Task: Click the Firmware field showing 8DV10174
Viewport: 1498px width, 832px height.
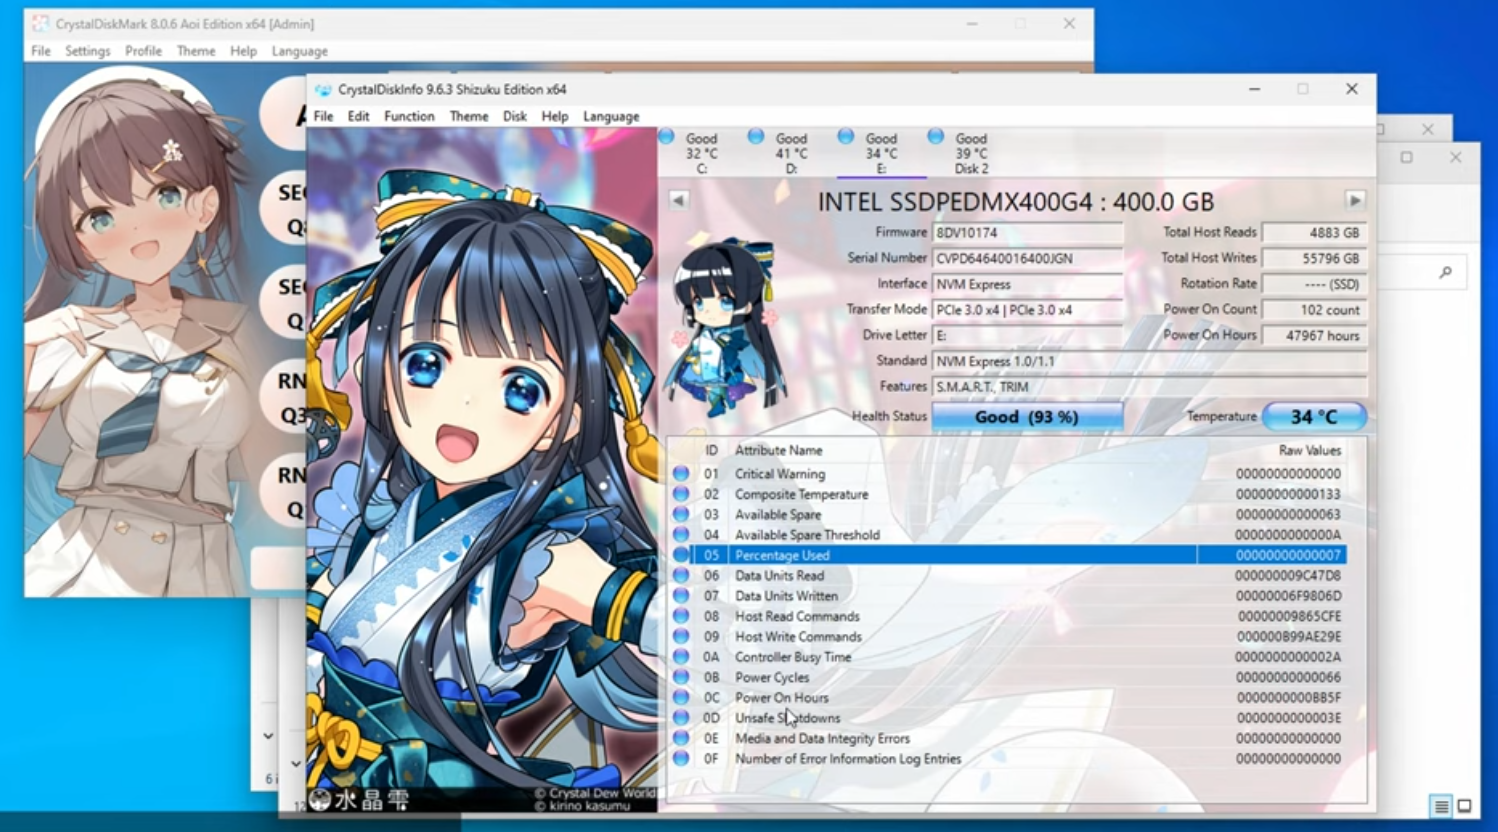Action: [1027, 232]
